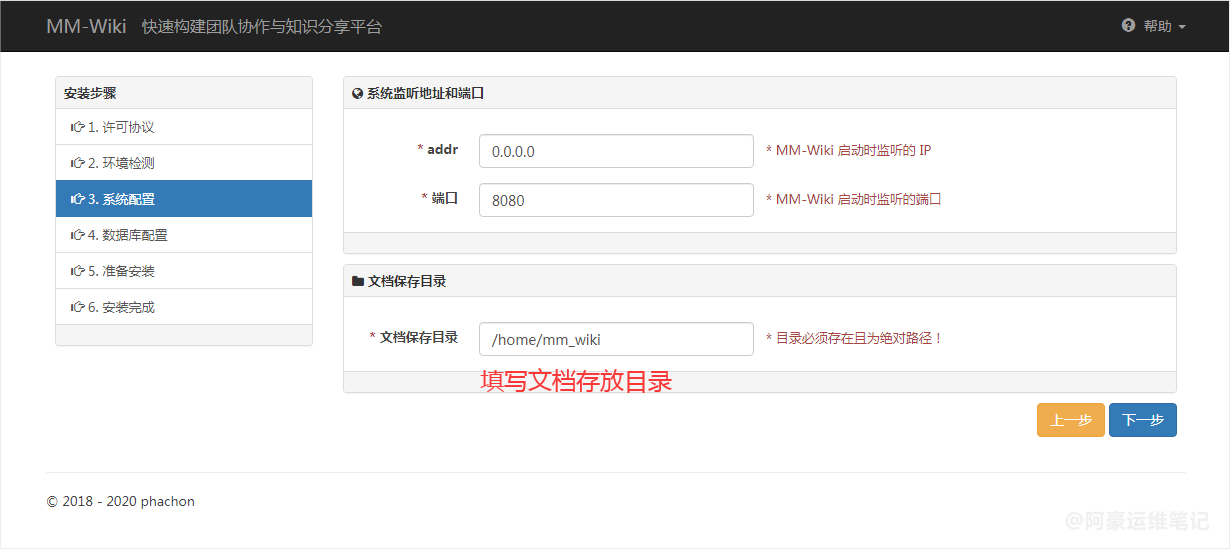1230x549 pixels.
Task: Click the 文档保存目录 panel heading text
Action: pos(407,281)
